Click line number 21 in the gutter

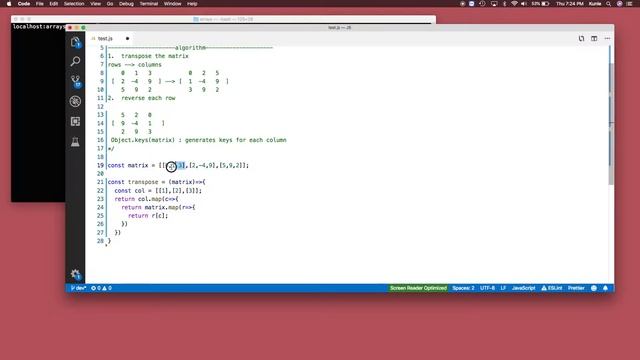tap(100, 182)
